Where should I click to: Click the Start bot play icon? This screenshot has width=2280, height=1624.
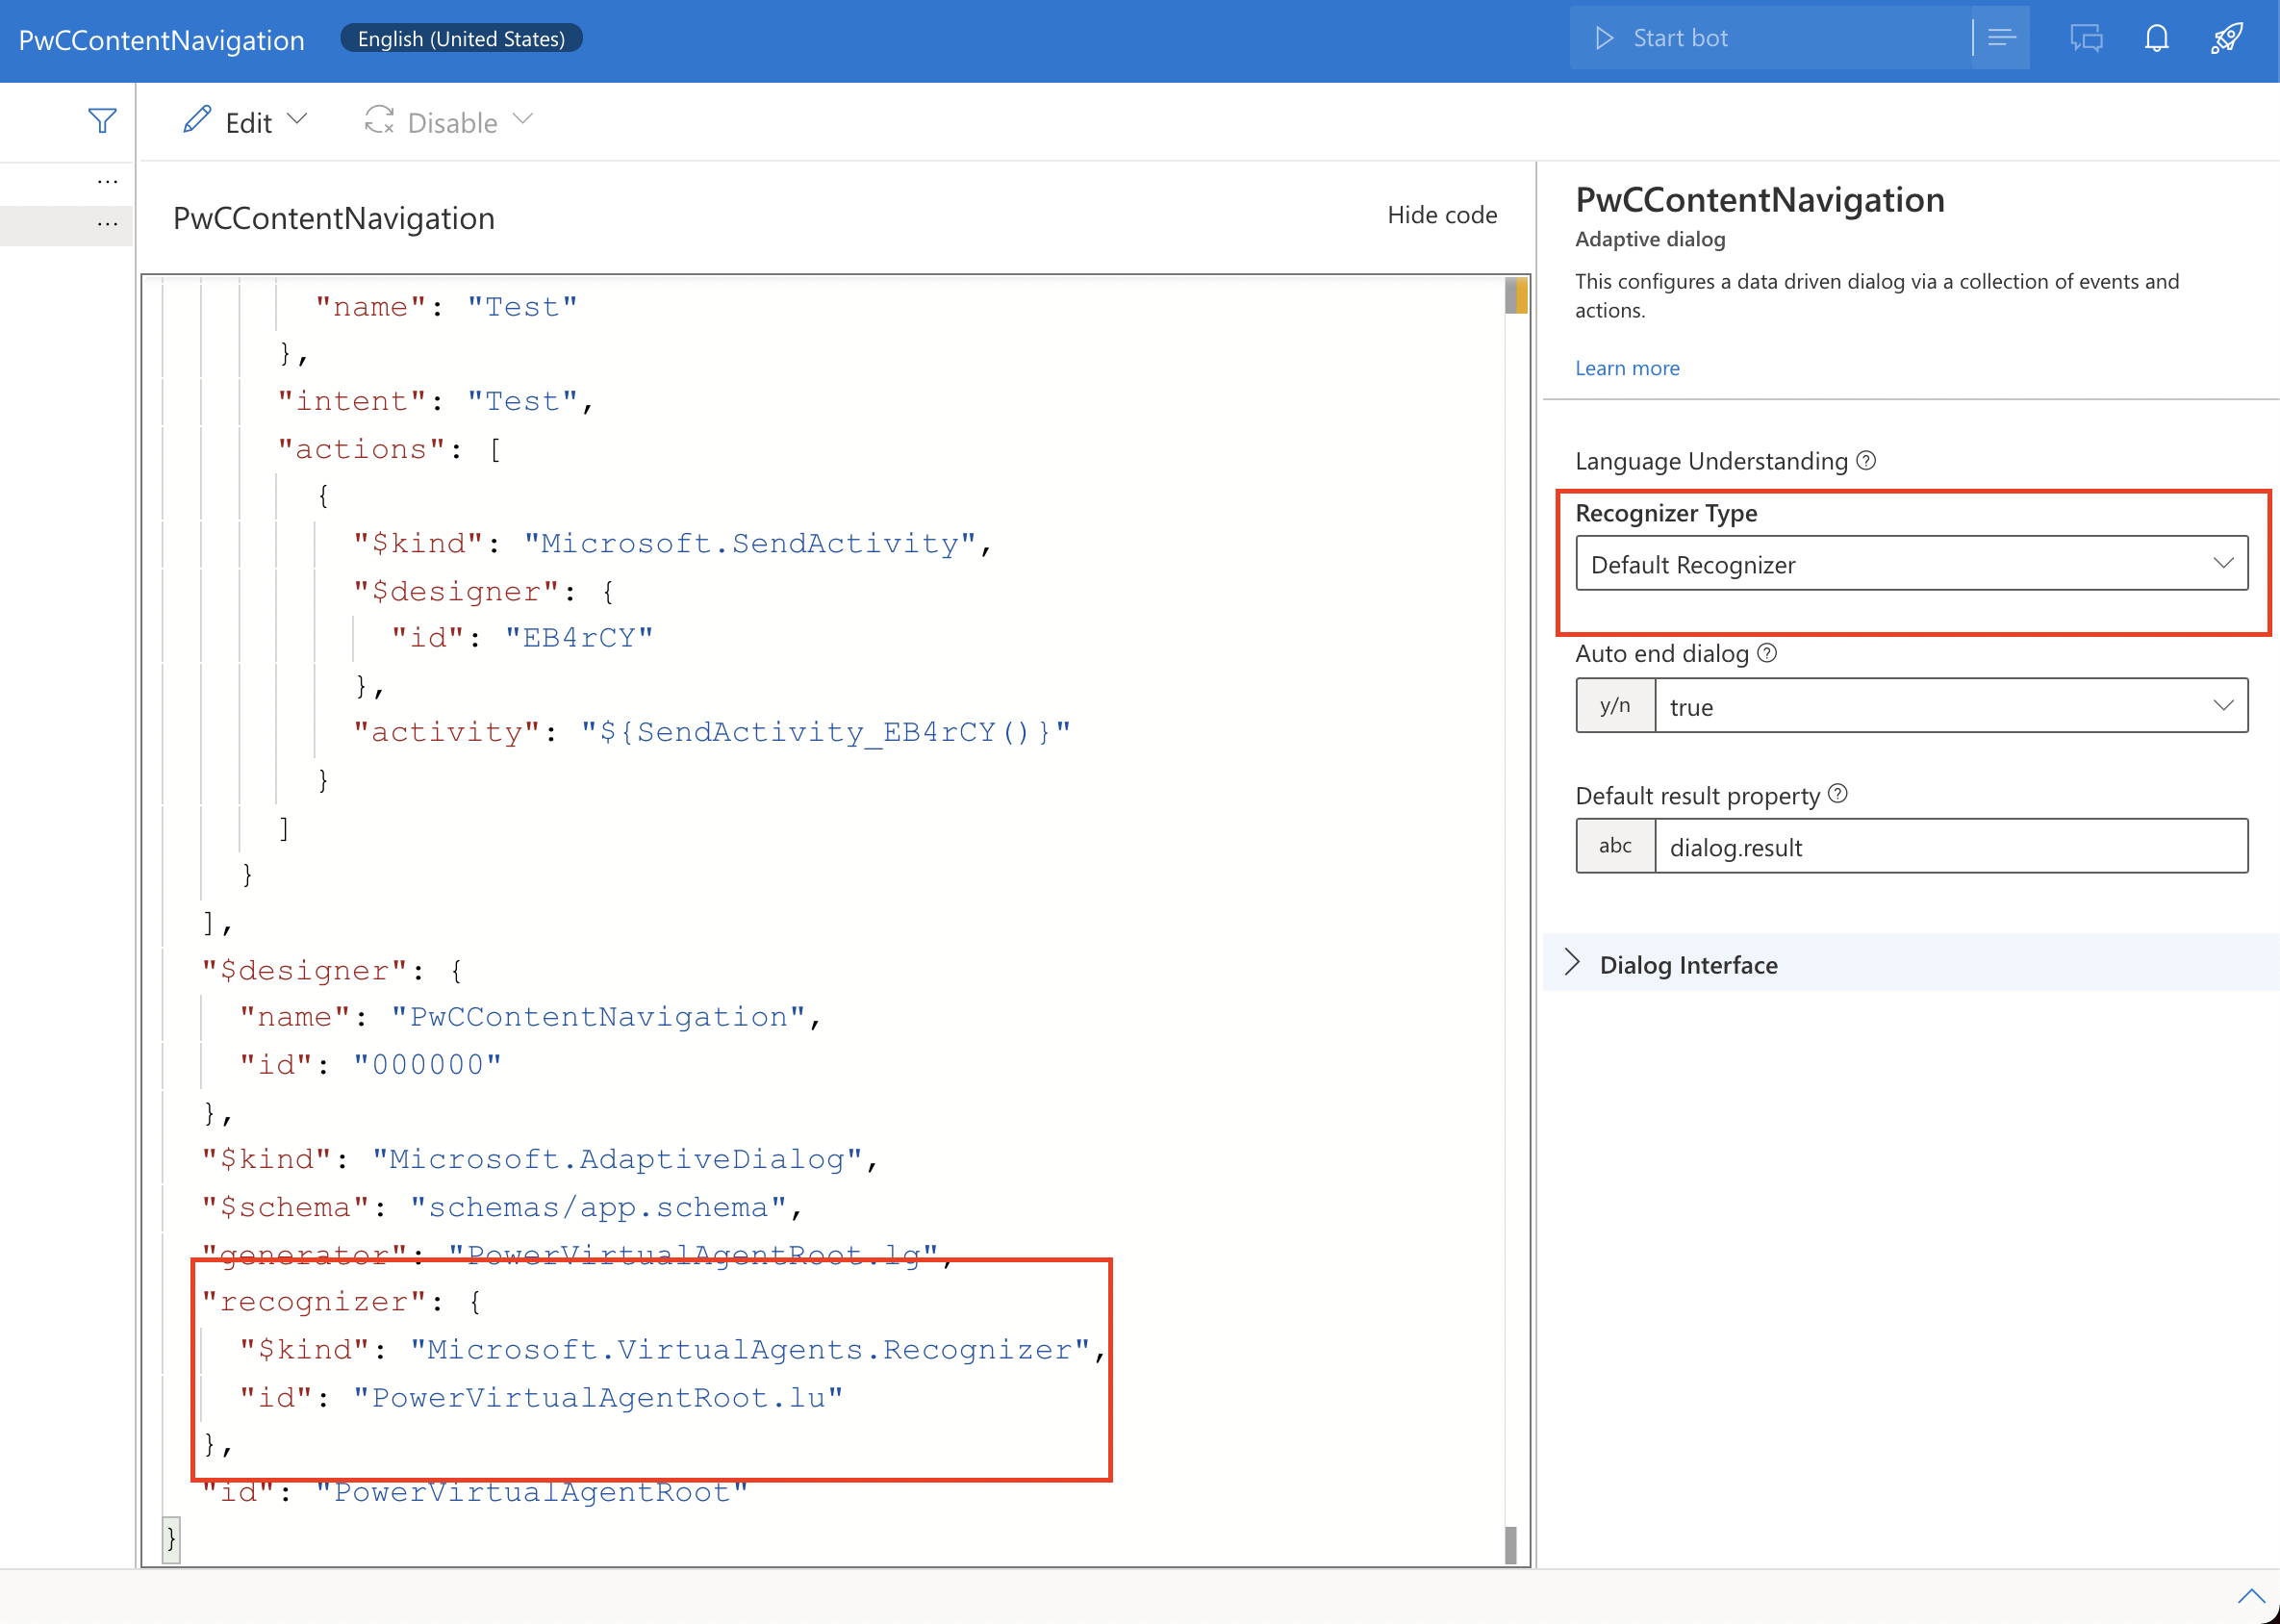[1604, 37]
